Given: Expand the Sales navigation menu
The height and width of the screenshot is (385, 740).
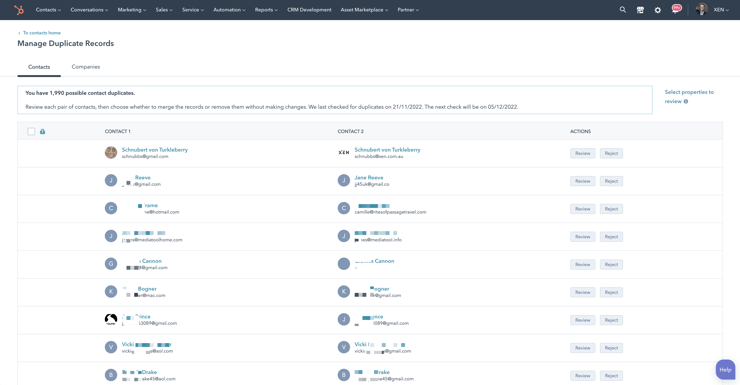Looking at the screenshot, I should (x=164, y=9).
